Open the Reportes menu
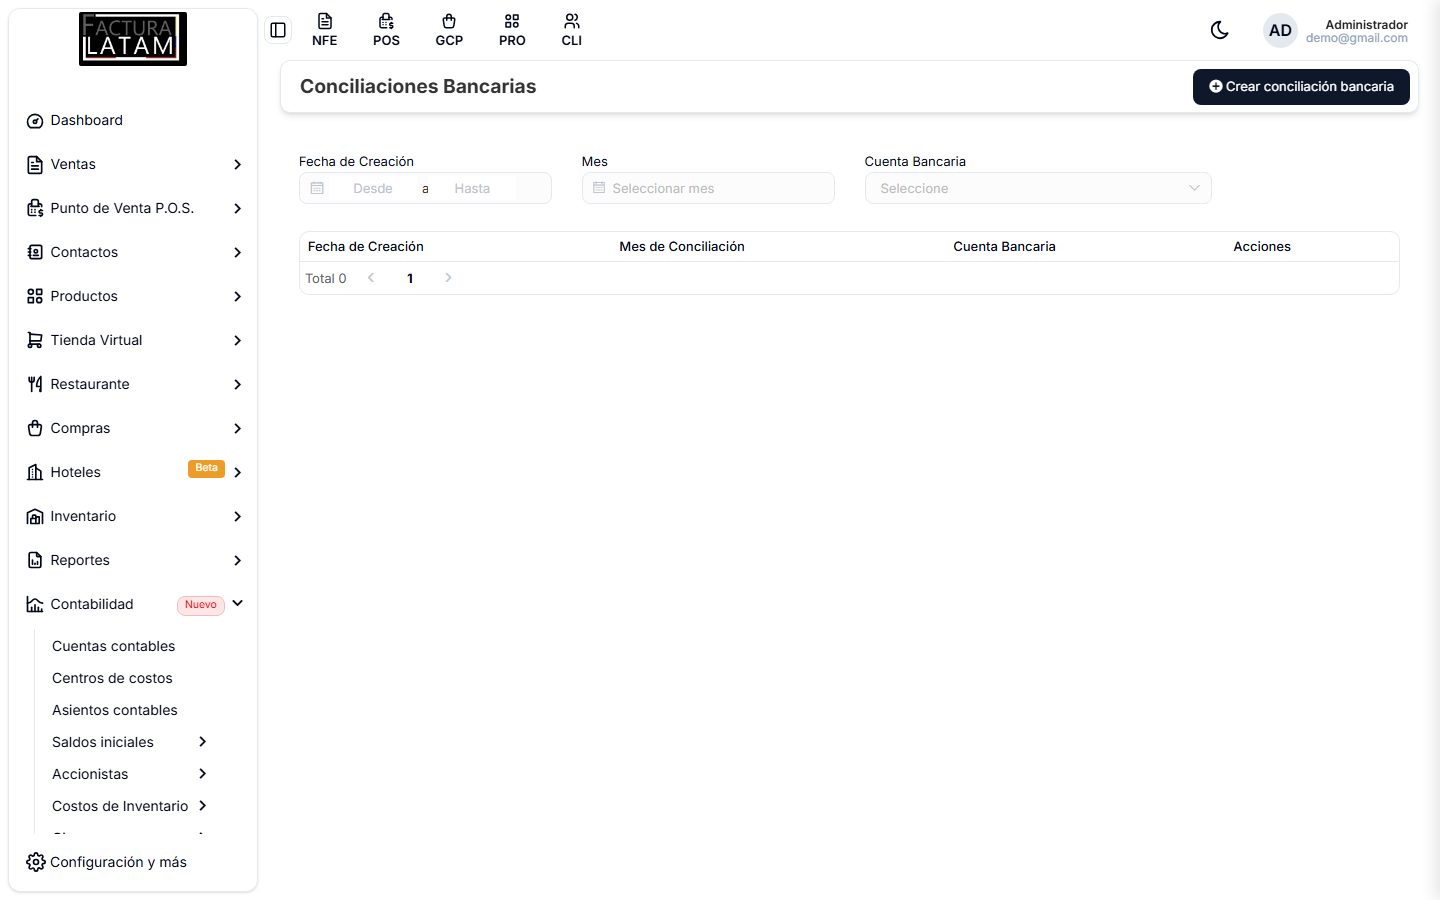1440x900 pixels. [x=133, y=560]
